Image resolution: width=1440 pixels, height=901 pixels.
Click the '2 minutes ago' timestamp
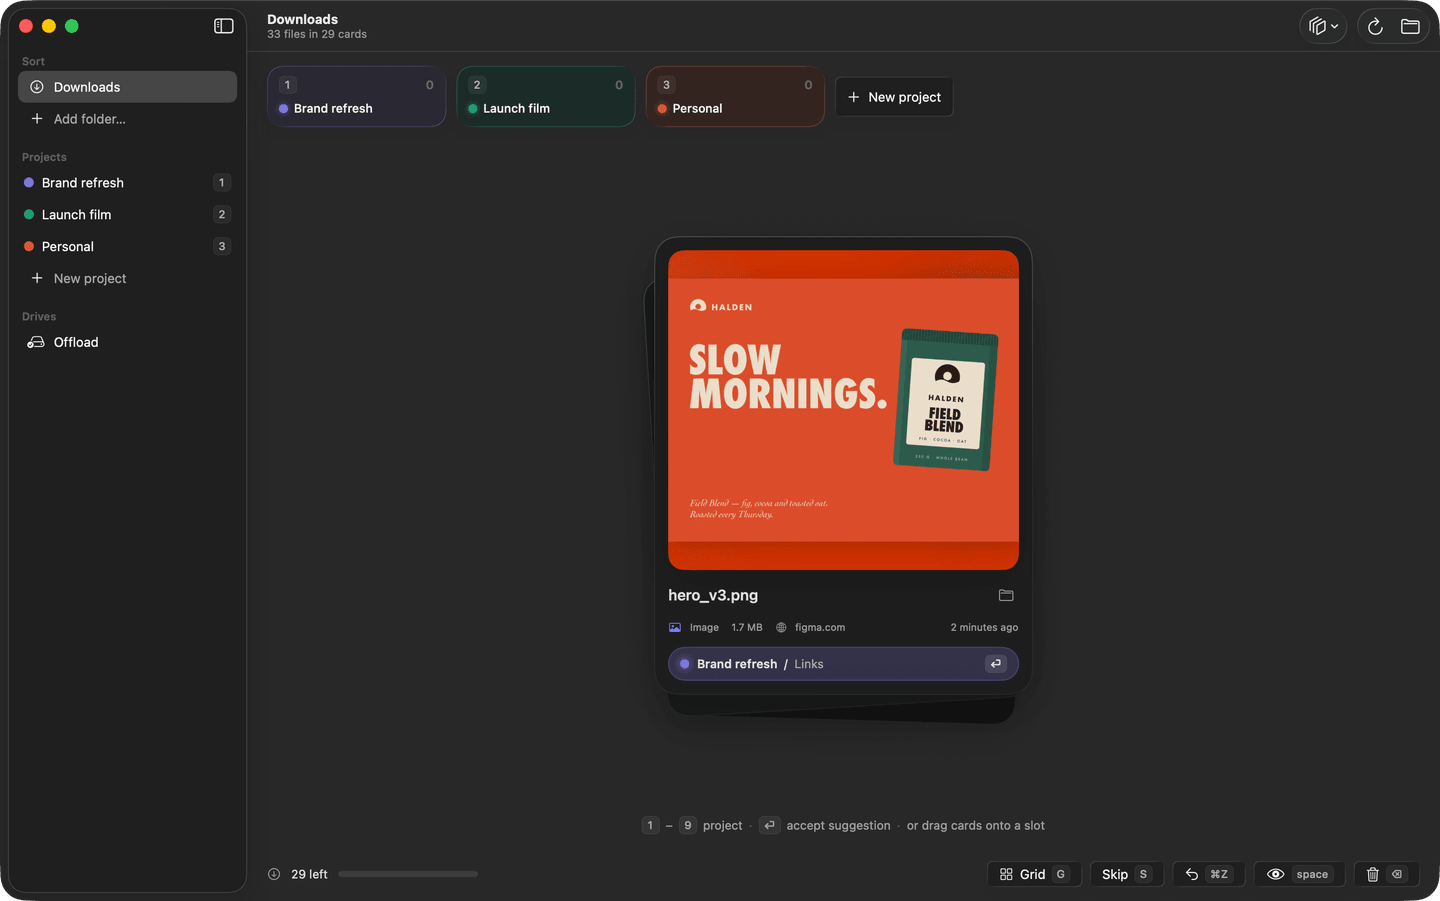point(984,628)
